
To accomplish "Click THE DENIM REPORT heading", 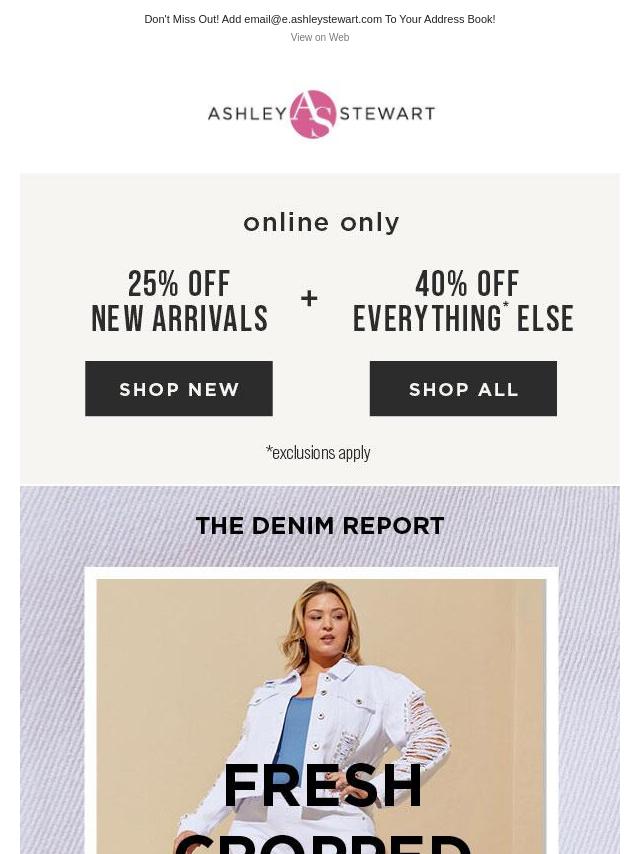I will coord(320,526).
